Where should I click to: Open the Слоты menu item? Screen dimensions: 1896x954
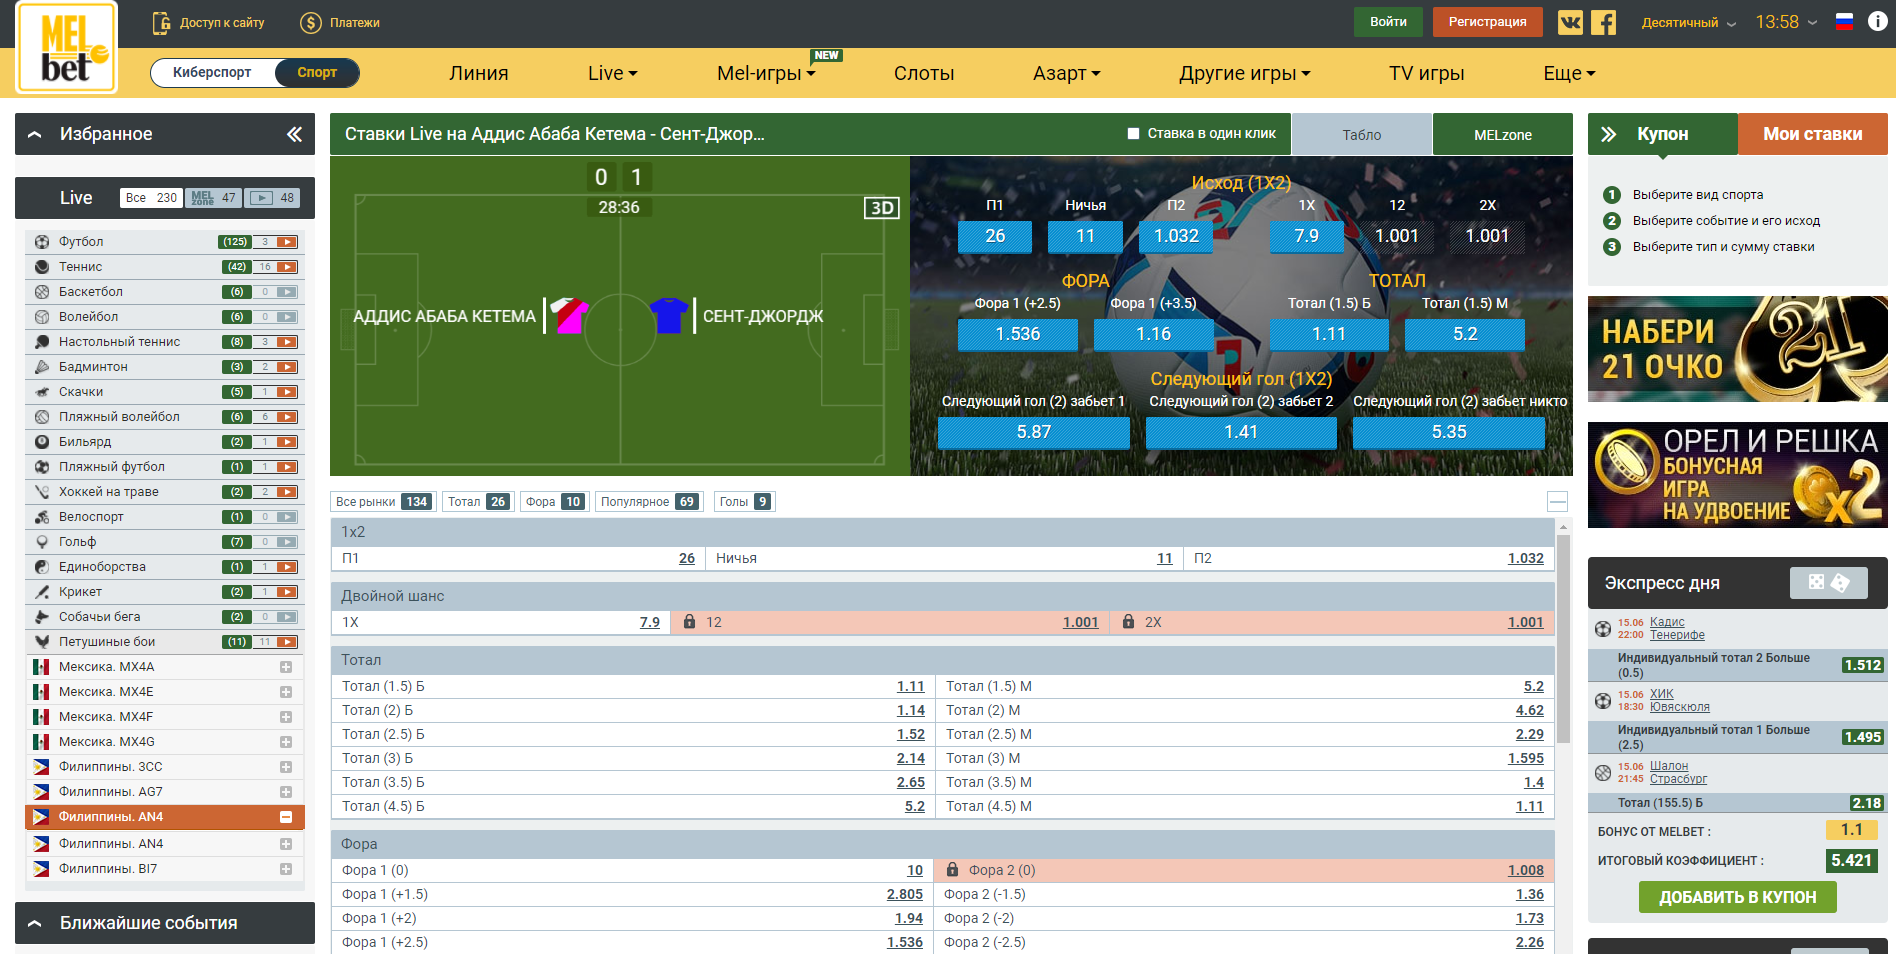point(923,73)
